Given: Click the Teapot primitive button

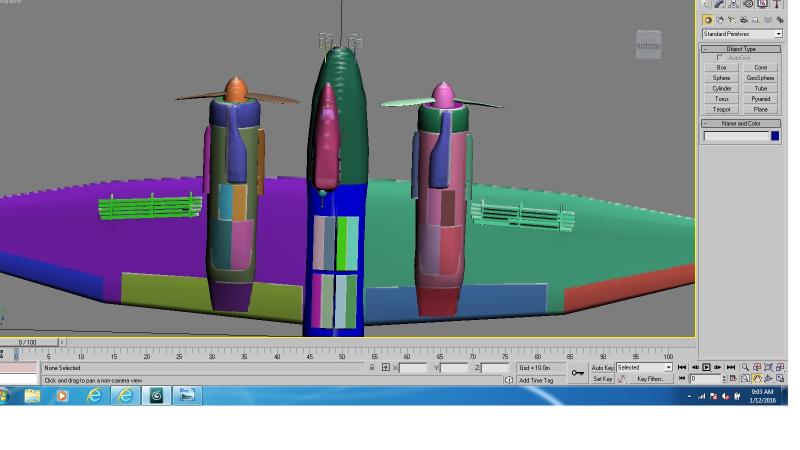Looking at the screenshot, I should tap(721, 110).
